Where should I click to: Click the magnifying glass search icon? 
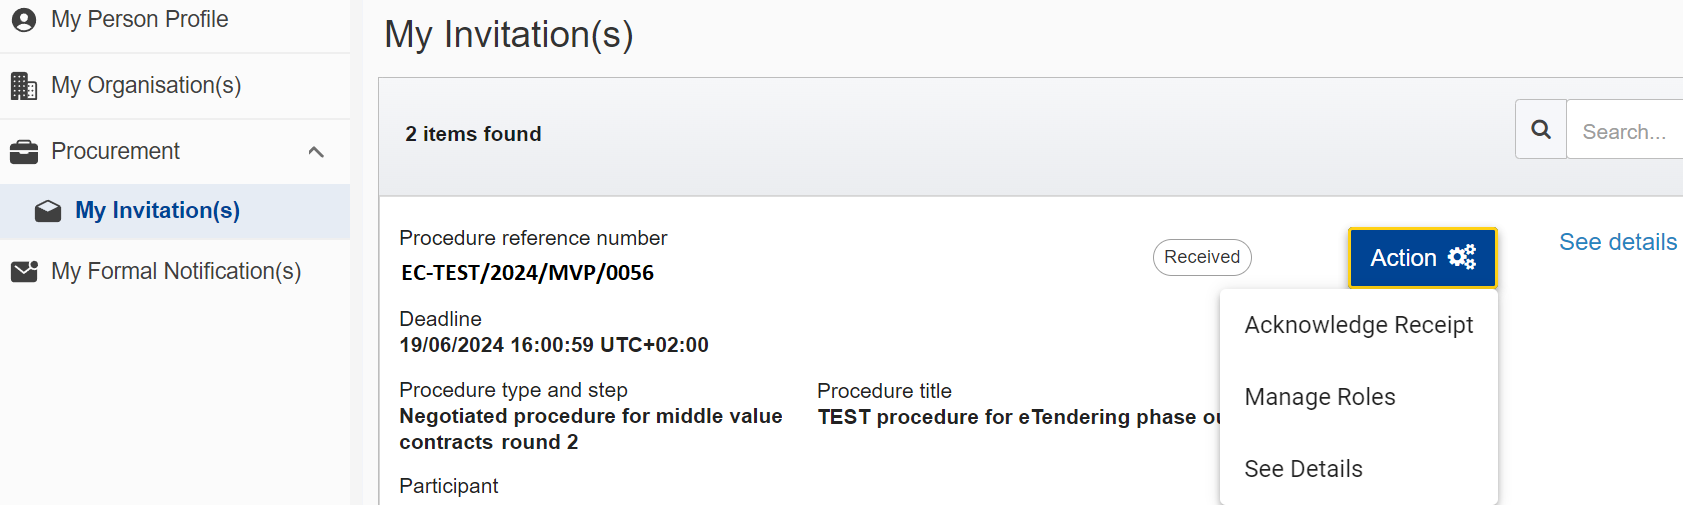click(1541, 130)
